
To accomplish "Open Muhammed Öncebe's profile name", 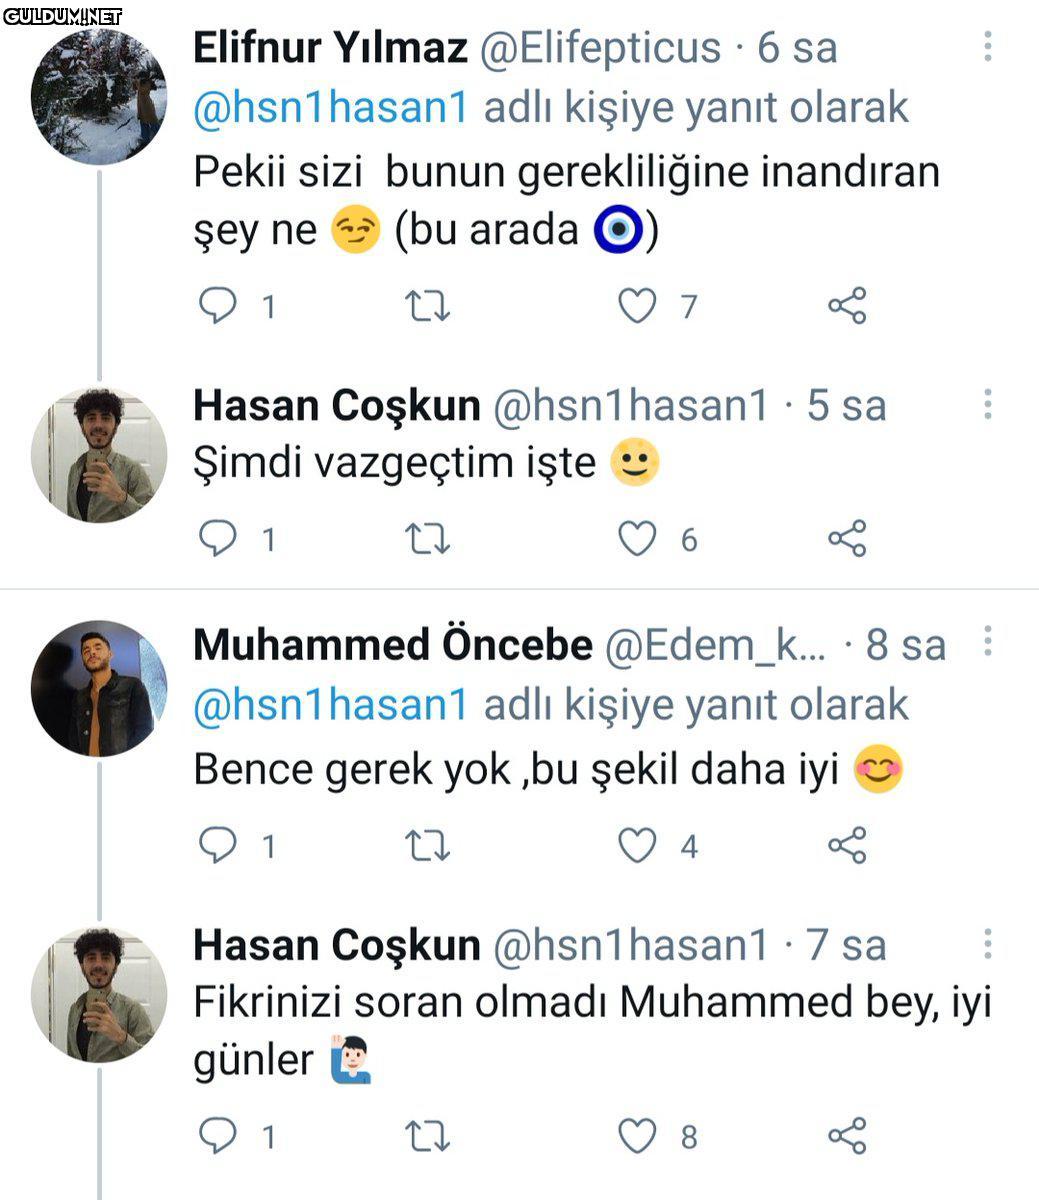I will (x=392, y=645).
